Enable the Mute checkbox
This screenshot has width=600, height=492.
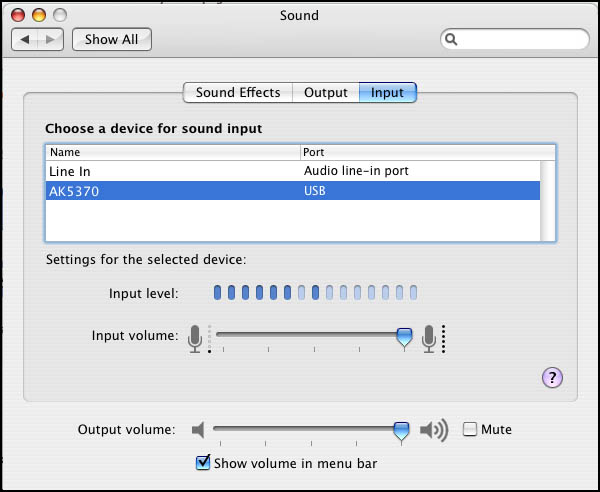click(470, 430)
